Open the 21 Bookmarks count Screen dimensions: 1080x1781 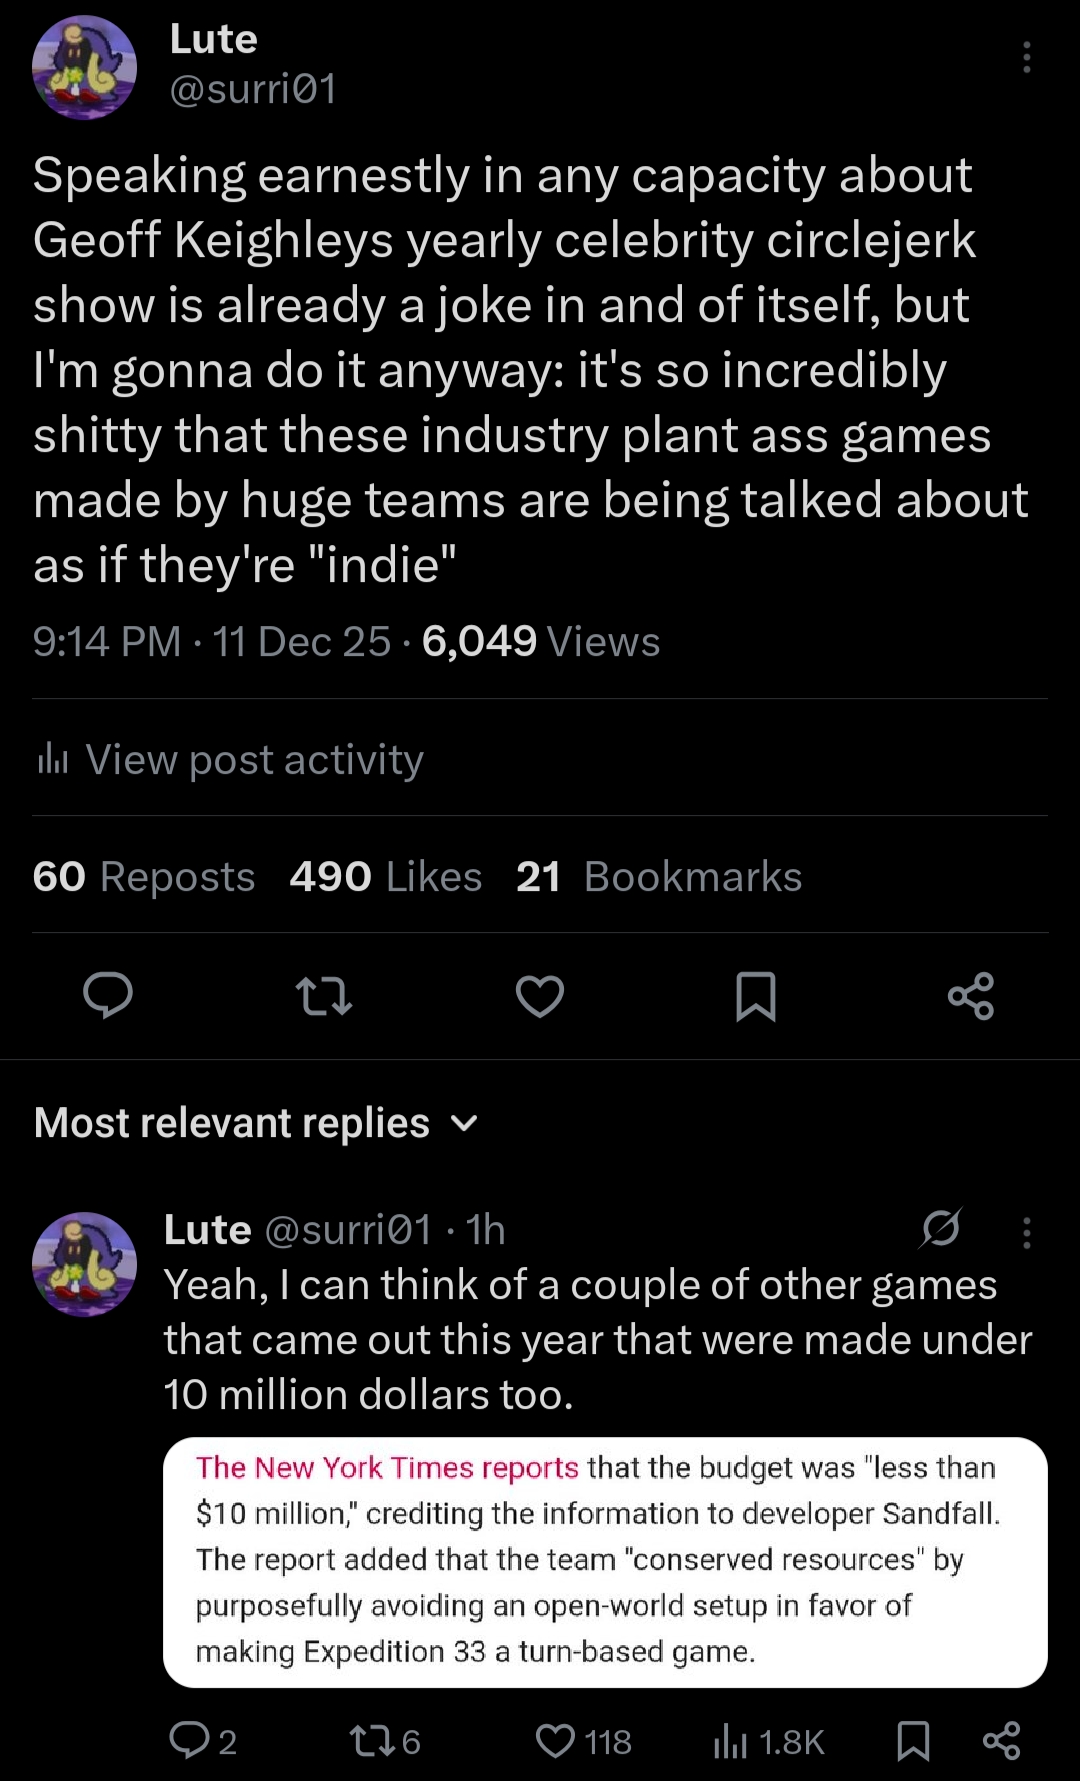click(659, 877)
